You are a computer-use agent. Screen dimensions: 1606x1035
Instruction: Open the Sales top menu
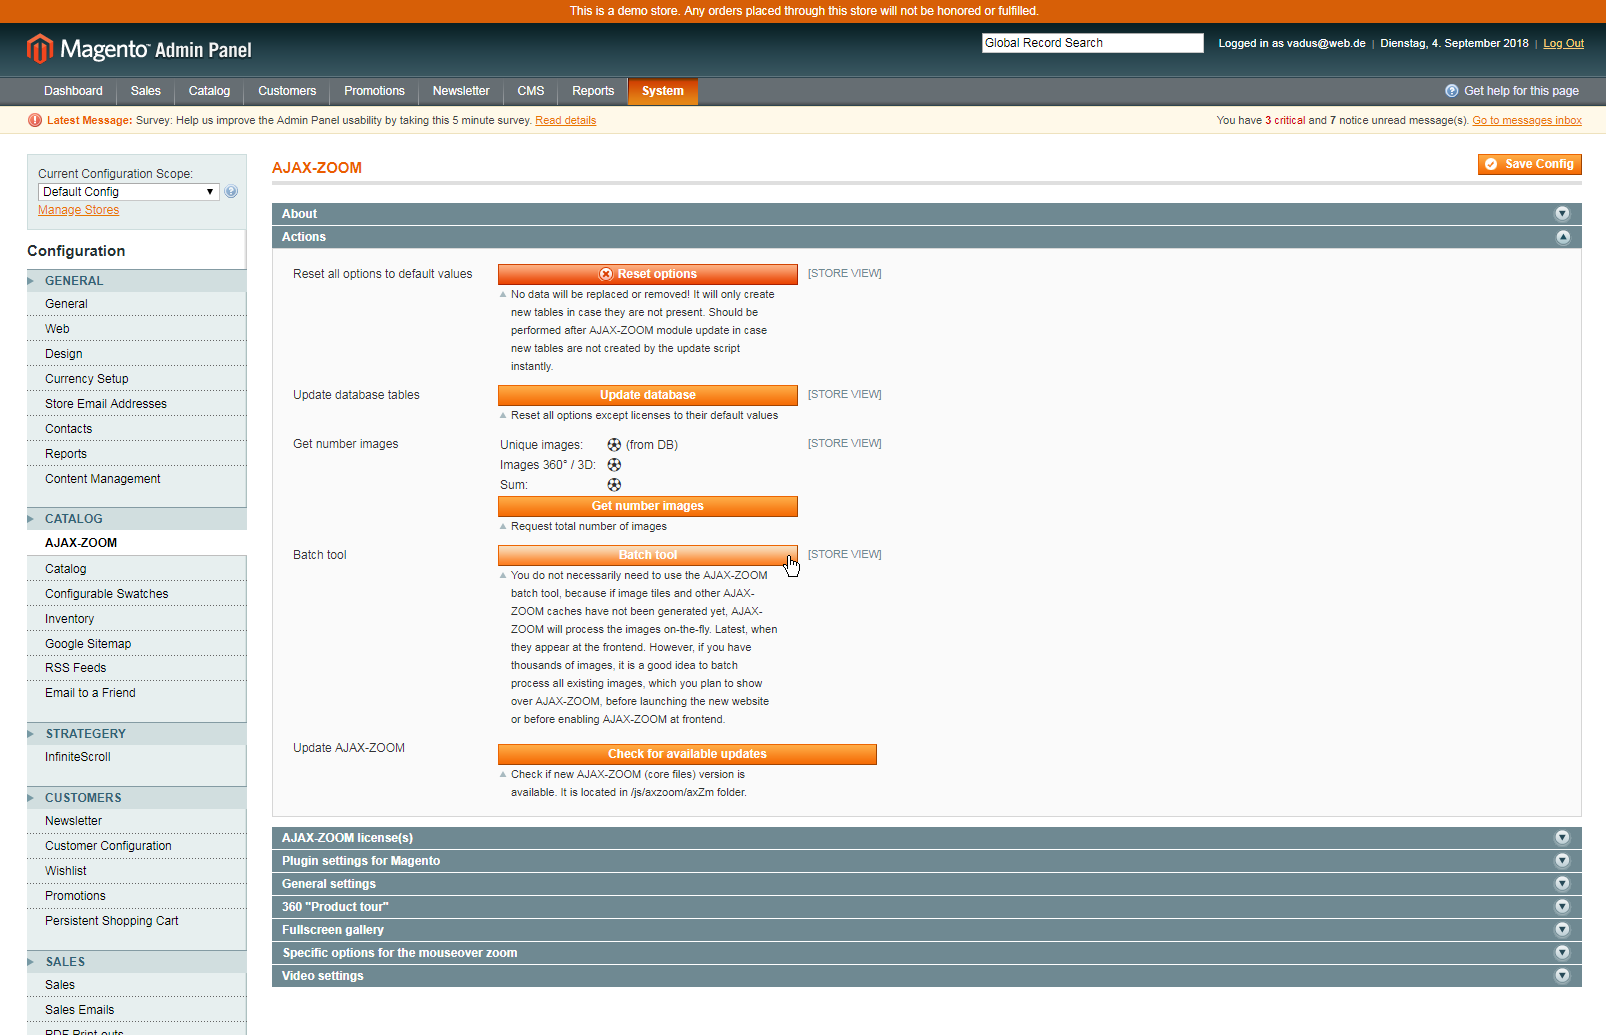click(145, 91)
